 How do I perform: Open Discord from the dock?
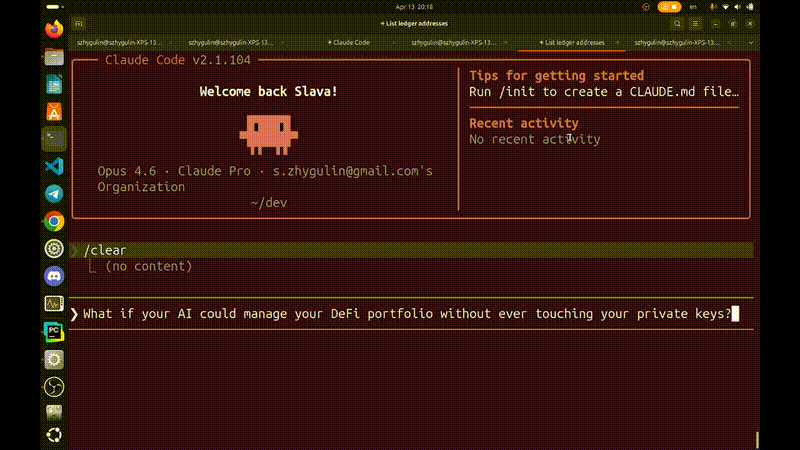[x=54, y=276]
